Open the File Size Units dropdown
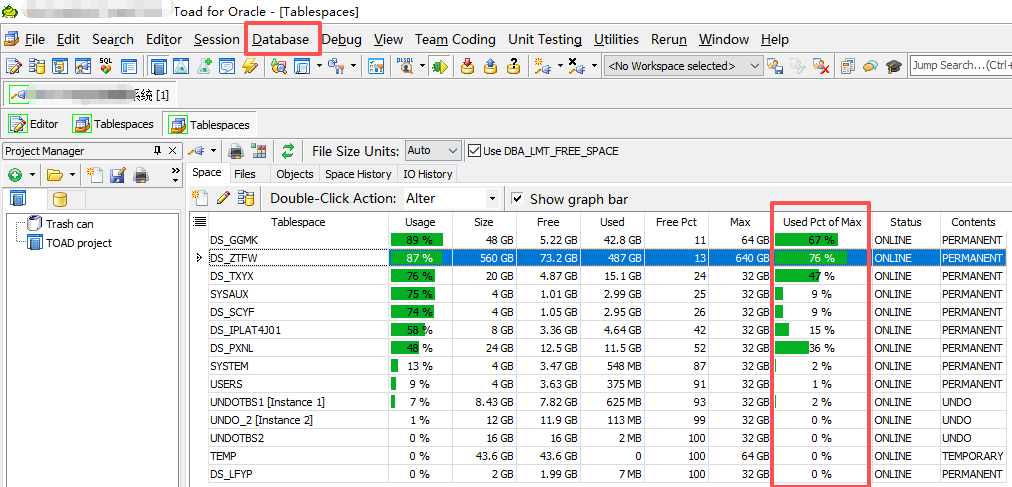The height and width of the screenshot is (487, 1012). 433,150
